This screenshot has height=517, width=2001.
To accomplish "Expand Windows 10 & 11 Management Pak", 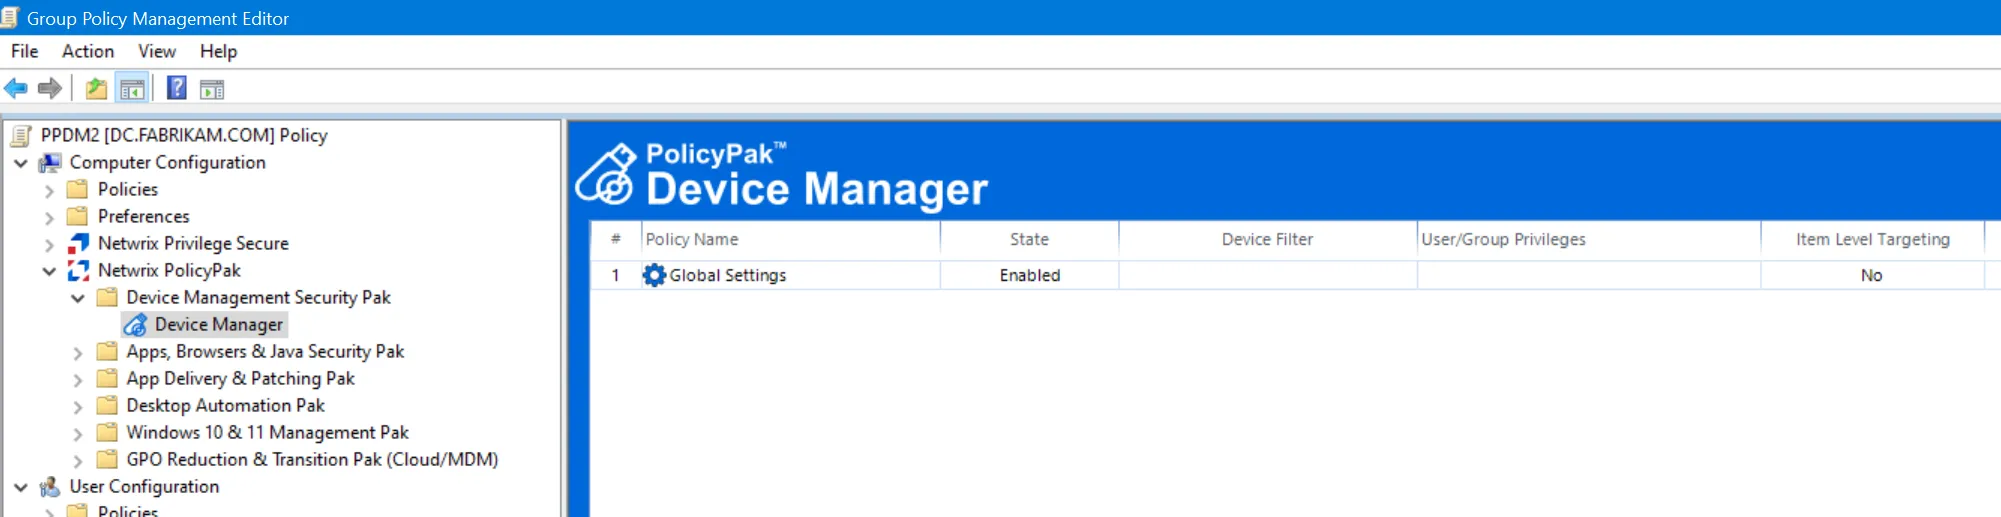I will (78, 433).
